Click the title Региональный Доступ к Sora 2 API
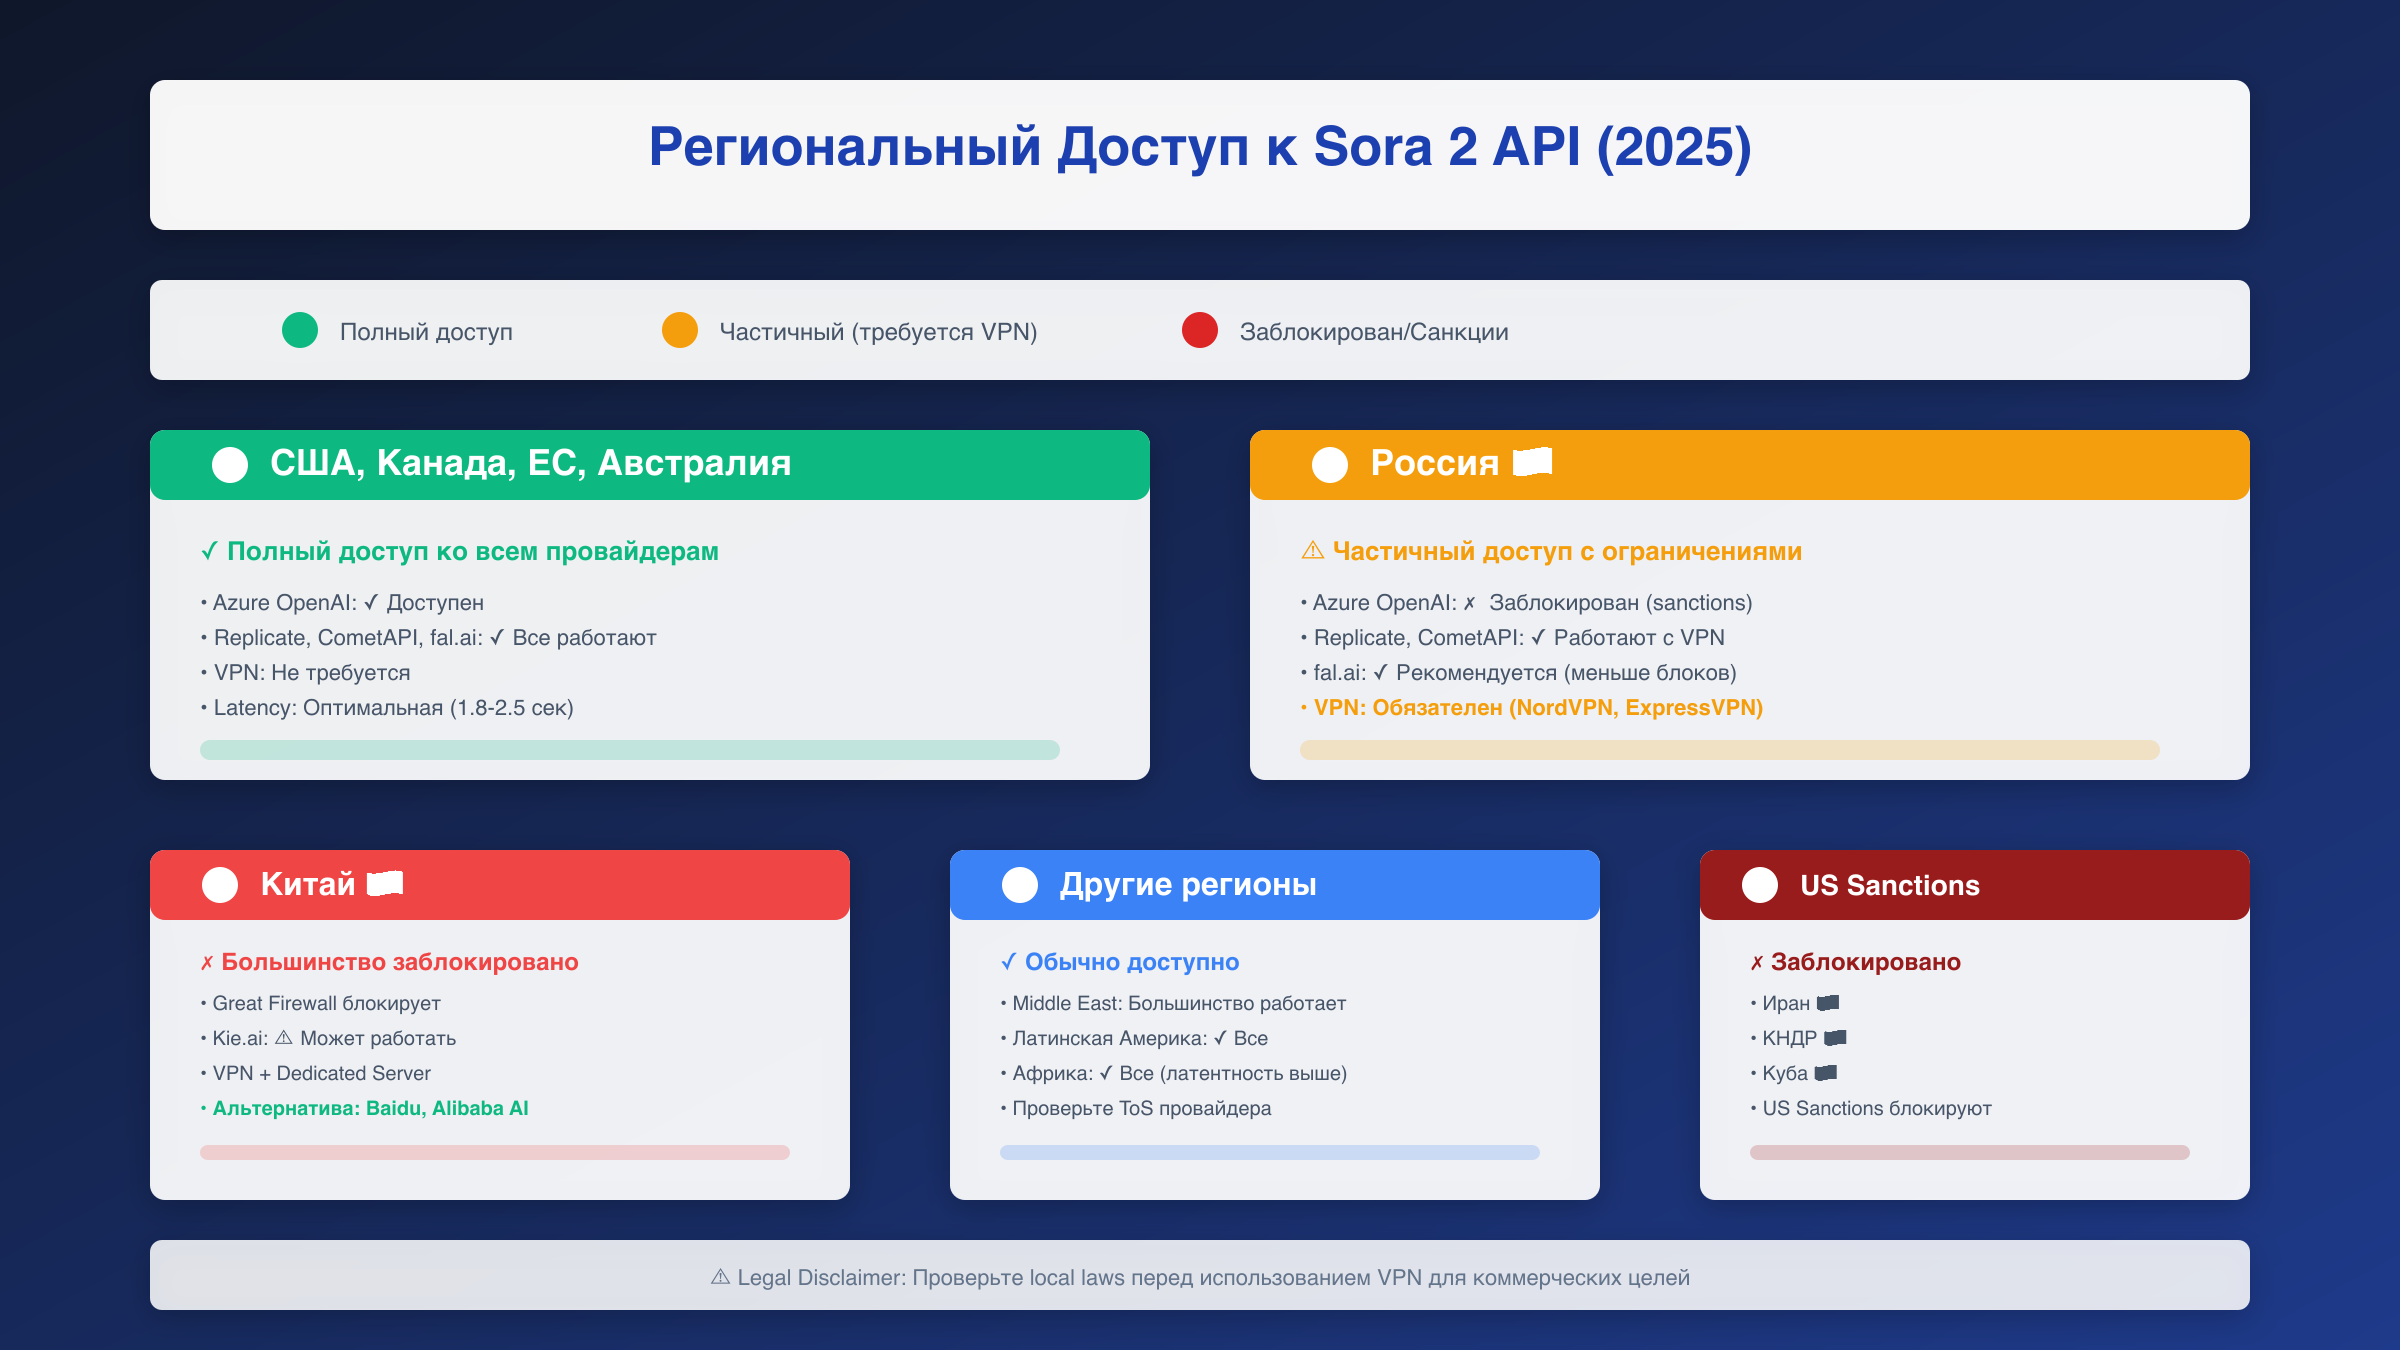Screen dimensions: 2400x1350 pyautogui.click(x=1200, y=148)
